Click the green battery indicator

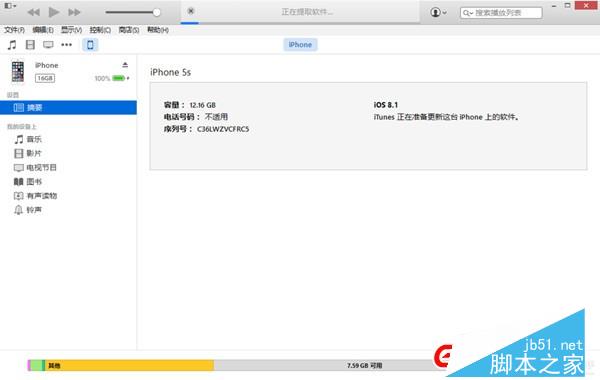(x=119, y=78)
